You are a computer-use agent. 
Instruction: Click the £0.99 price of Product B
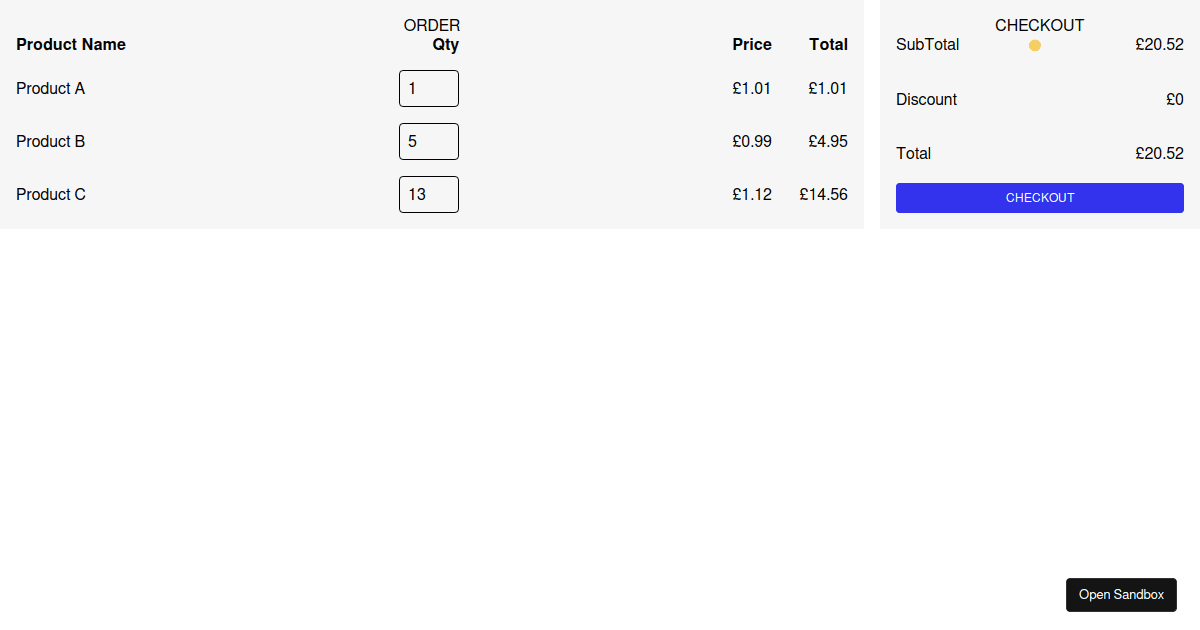click(x=752, y=141)
